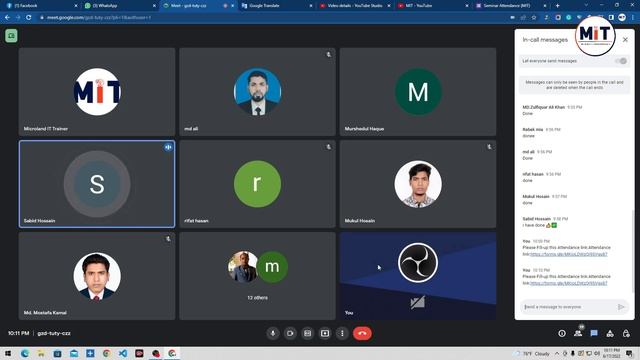640x360 pixels.
Task: Bookmark this page with star icon
Action: point(534,18)
